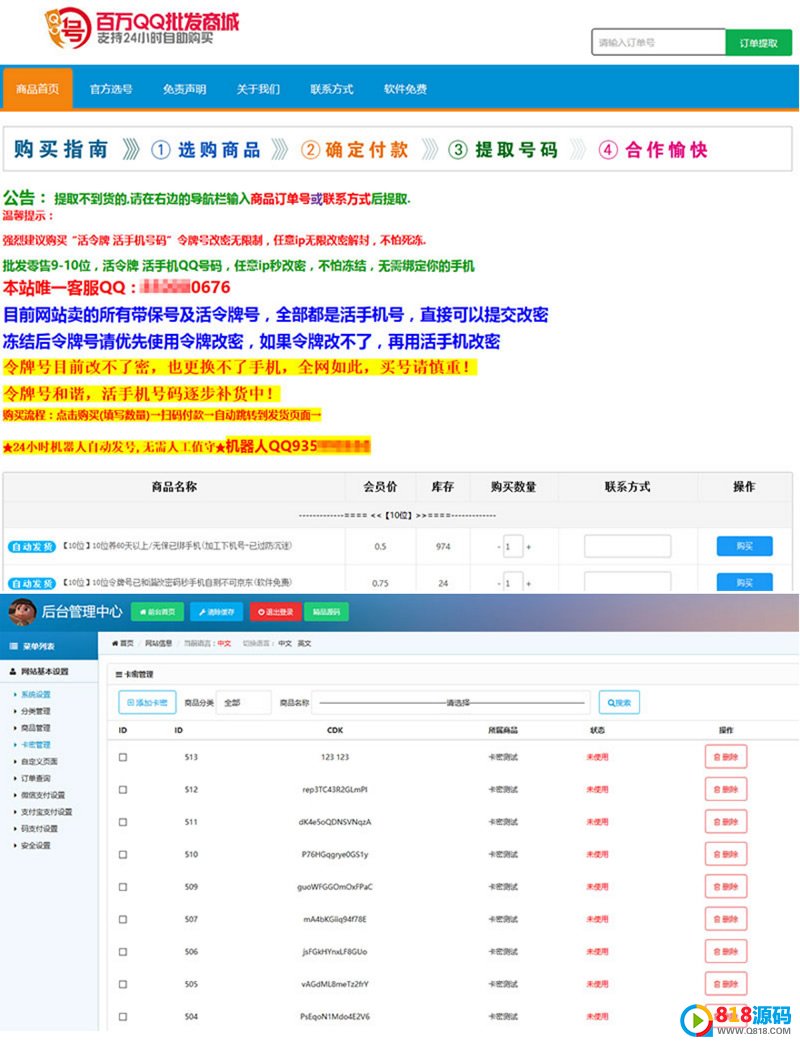Open 码支付设置 in the sidebar
The image size is (800, 1042).
coord(39,829)
